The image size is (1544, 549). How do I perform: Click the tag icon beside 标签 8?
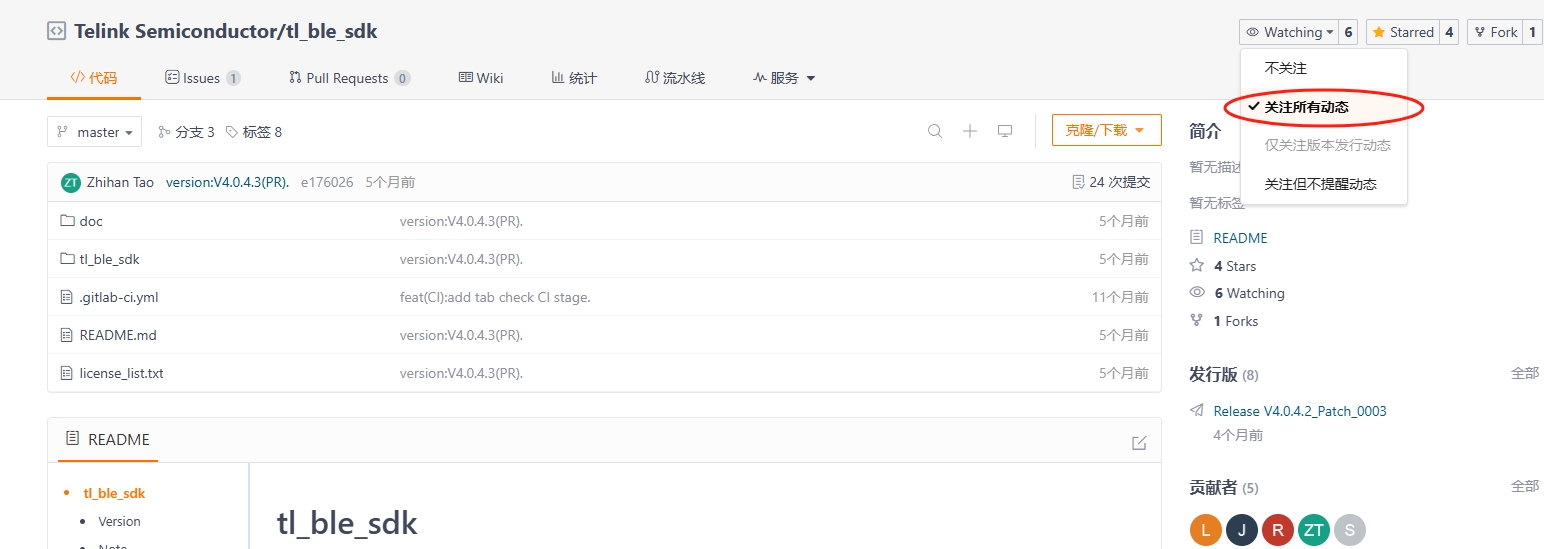[232, 132]
